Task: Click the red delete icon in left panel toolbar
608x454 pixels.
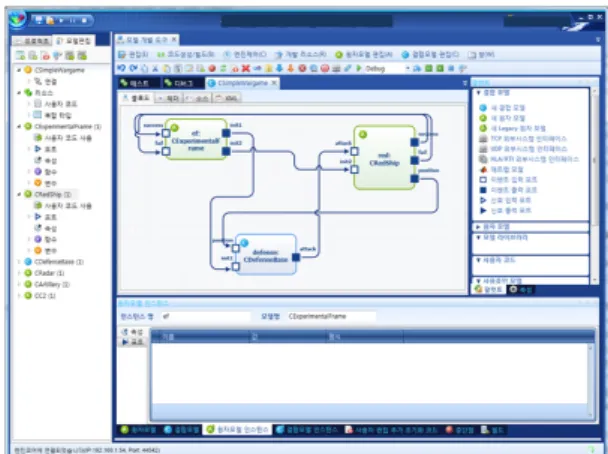Action: tap(45, 55)
